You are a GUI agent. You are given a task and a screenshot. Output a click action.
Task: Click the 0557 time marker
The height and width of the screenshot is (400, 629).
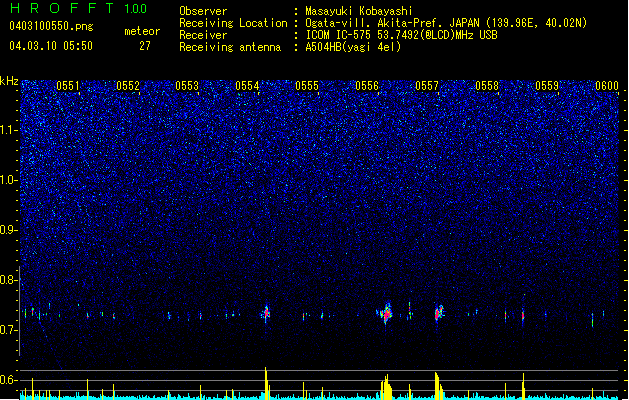coord(427,86)
